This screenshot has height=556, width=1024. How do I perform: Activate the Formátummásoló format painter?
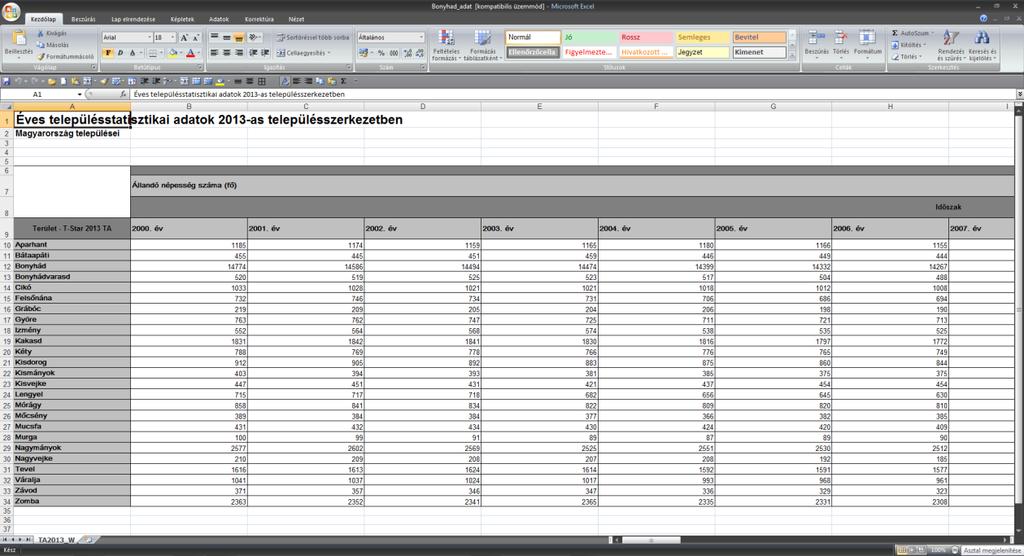click(x=65, y=57)
